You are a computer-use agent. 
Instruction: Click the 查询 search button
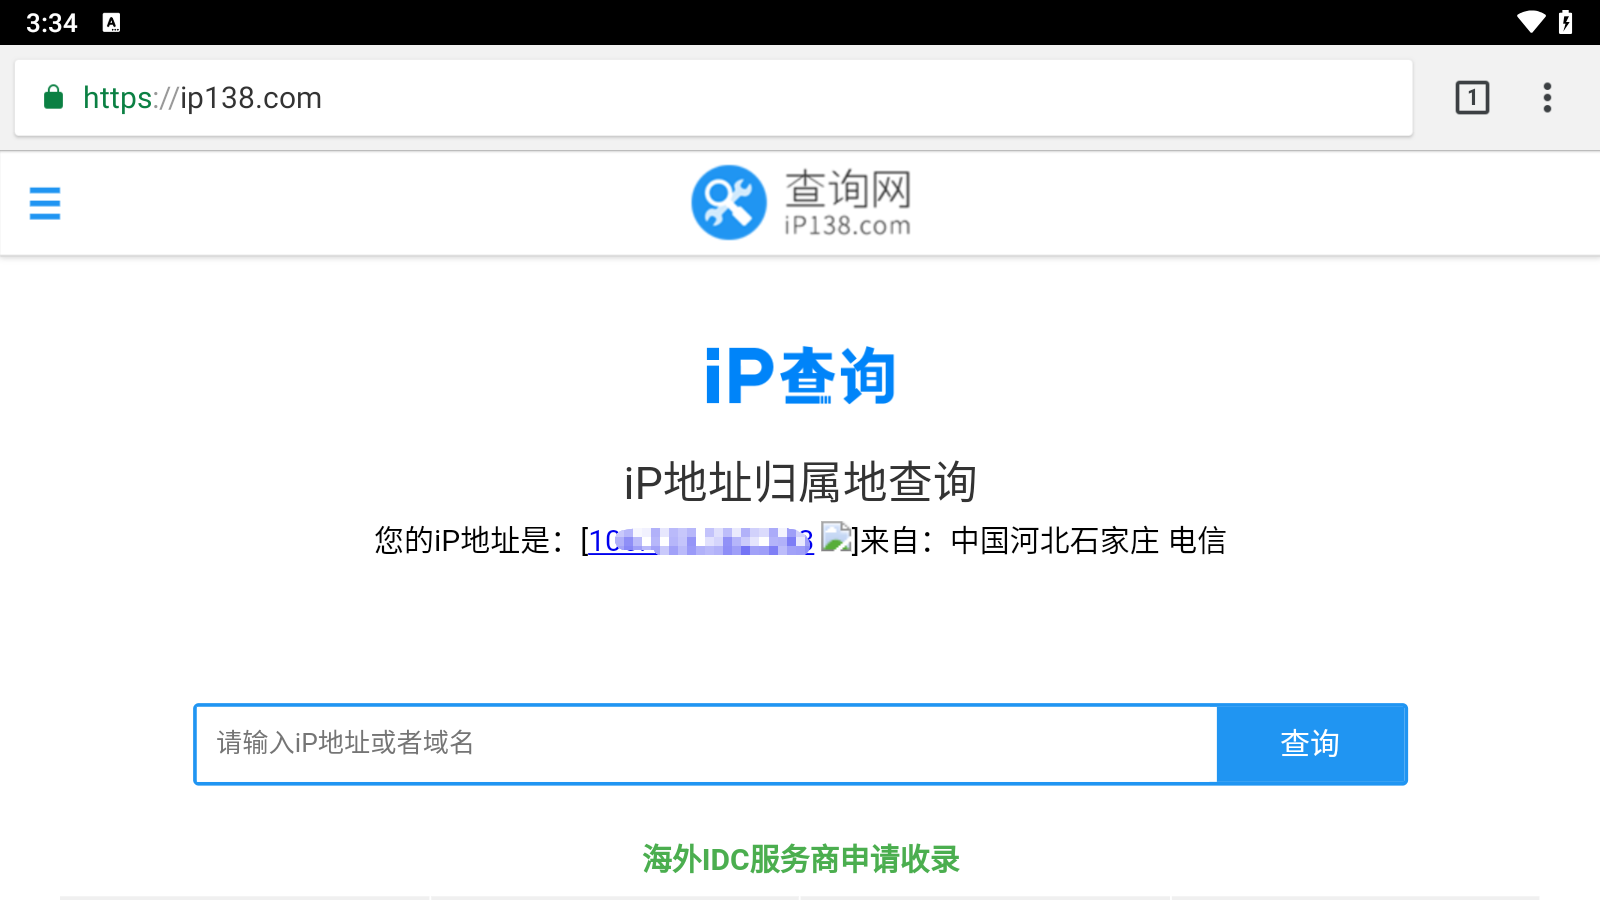(1311, 744)
